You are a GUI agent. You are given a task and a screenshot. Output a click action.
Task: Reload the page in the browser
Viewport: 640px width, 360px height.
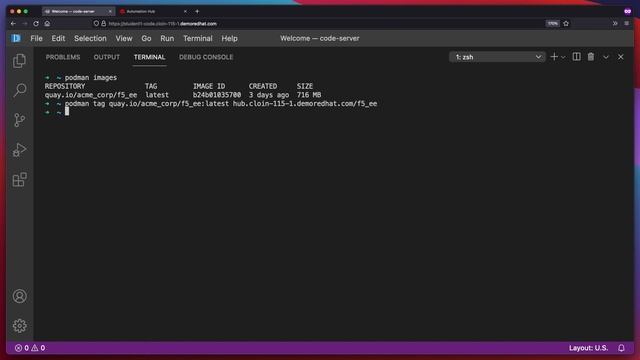[x=36, y=24]
